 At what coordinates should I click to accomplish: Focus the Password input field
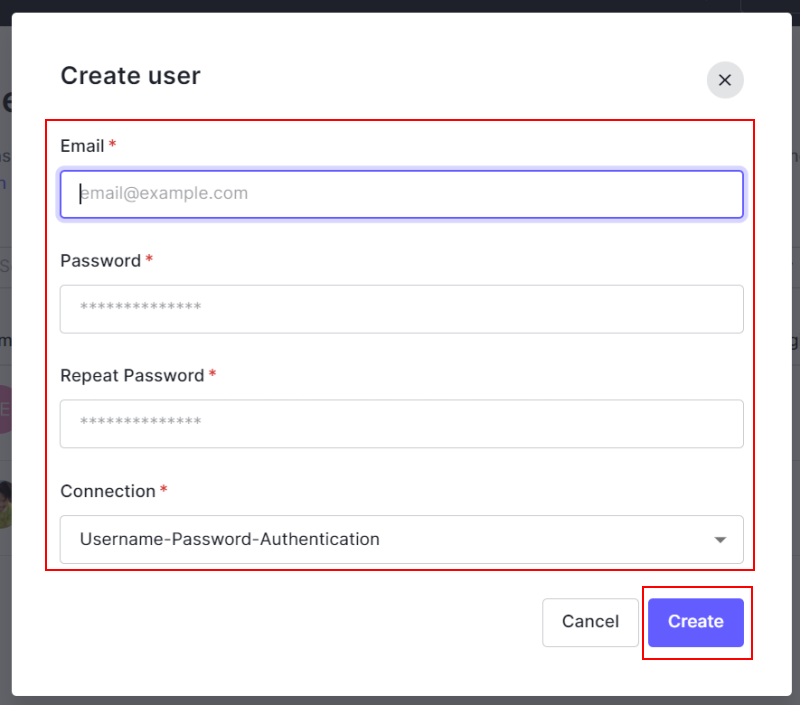pyautogui.click(x=401, y=309)
